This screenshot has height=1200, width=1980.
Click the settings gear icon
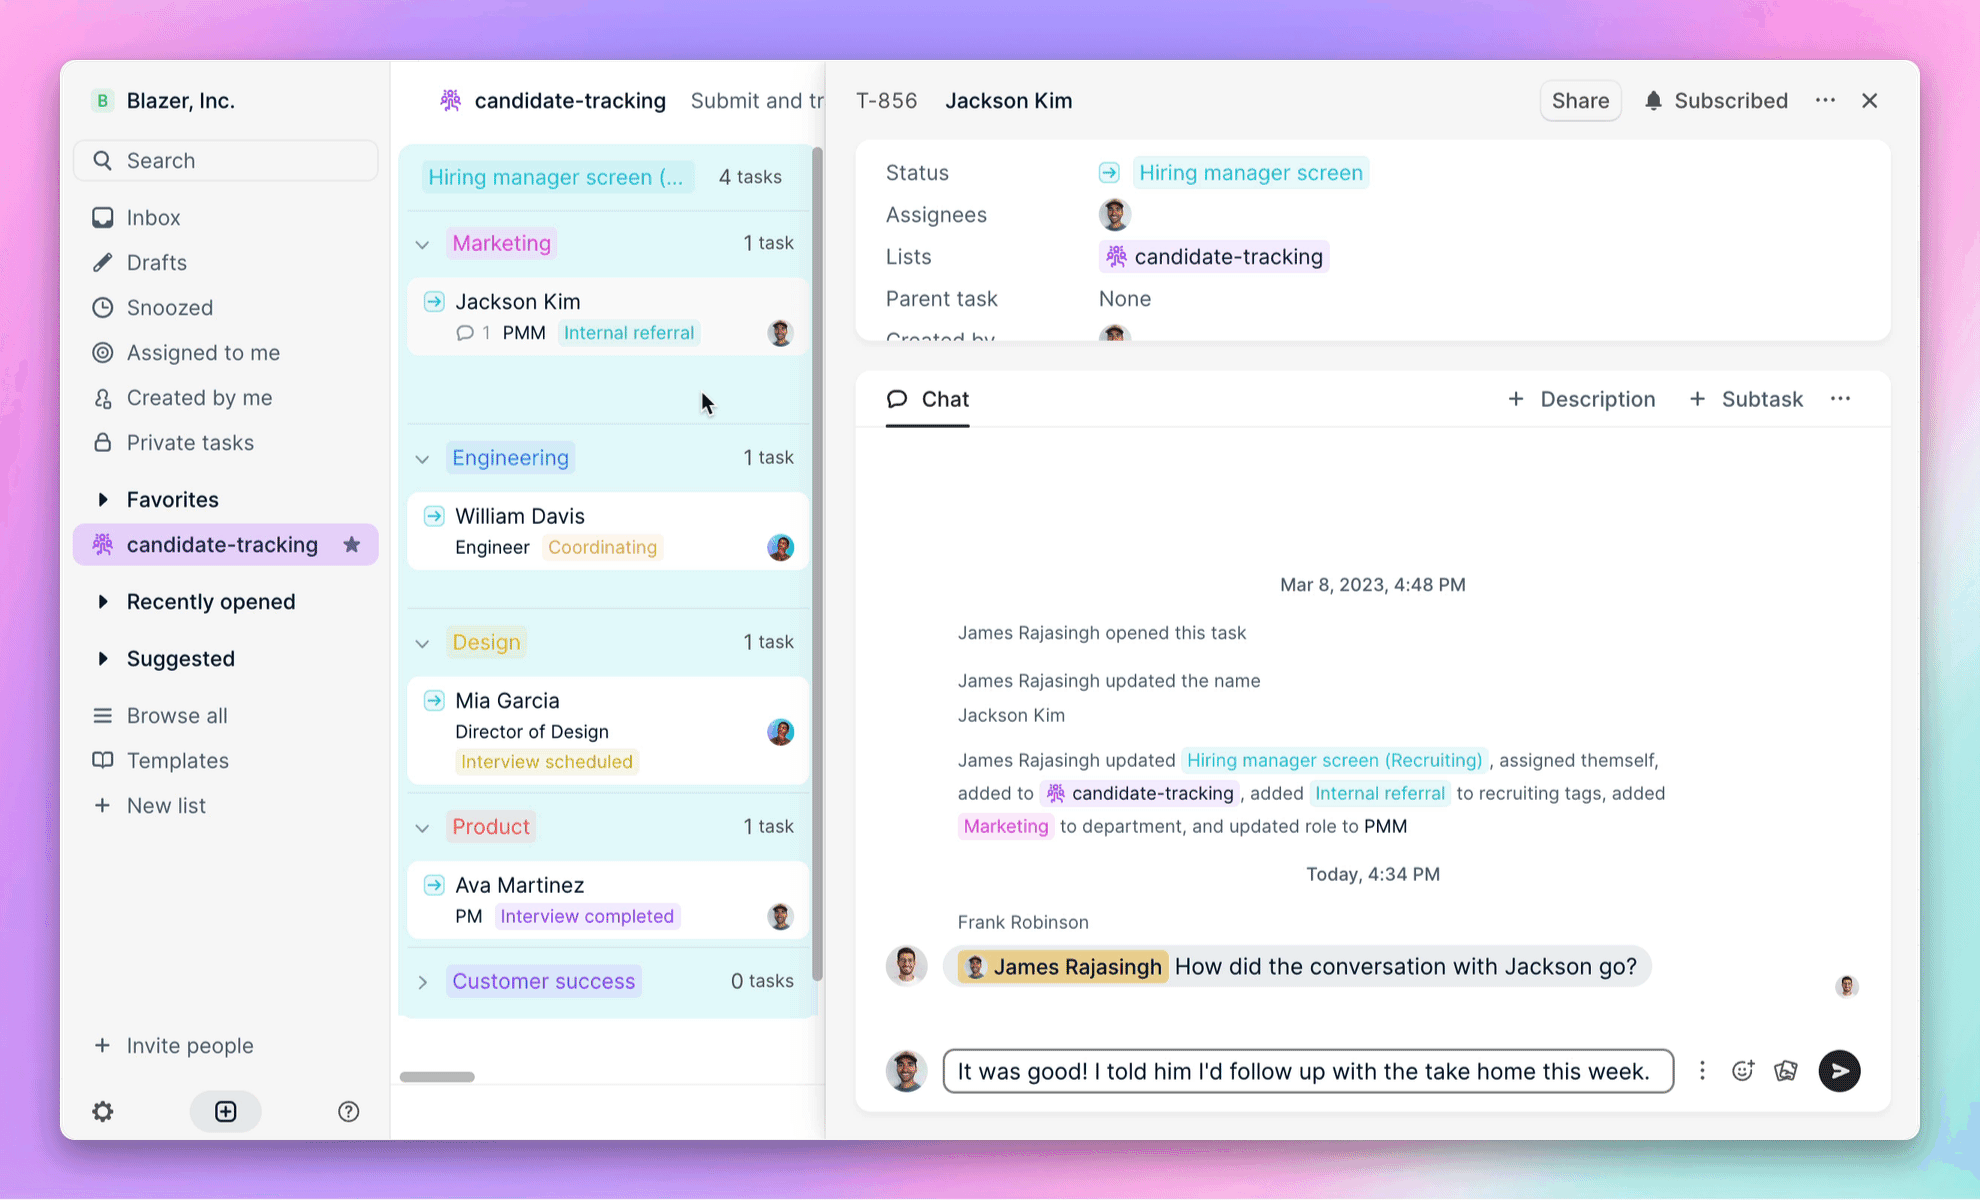[x=103, y=1111]
